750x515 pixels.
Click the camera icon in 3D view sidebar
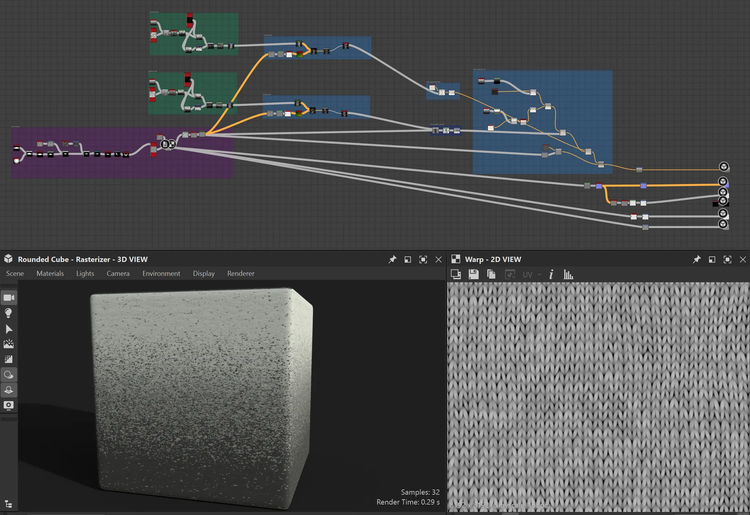click(x=9, y=297)
